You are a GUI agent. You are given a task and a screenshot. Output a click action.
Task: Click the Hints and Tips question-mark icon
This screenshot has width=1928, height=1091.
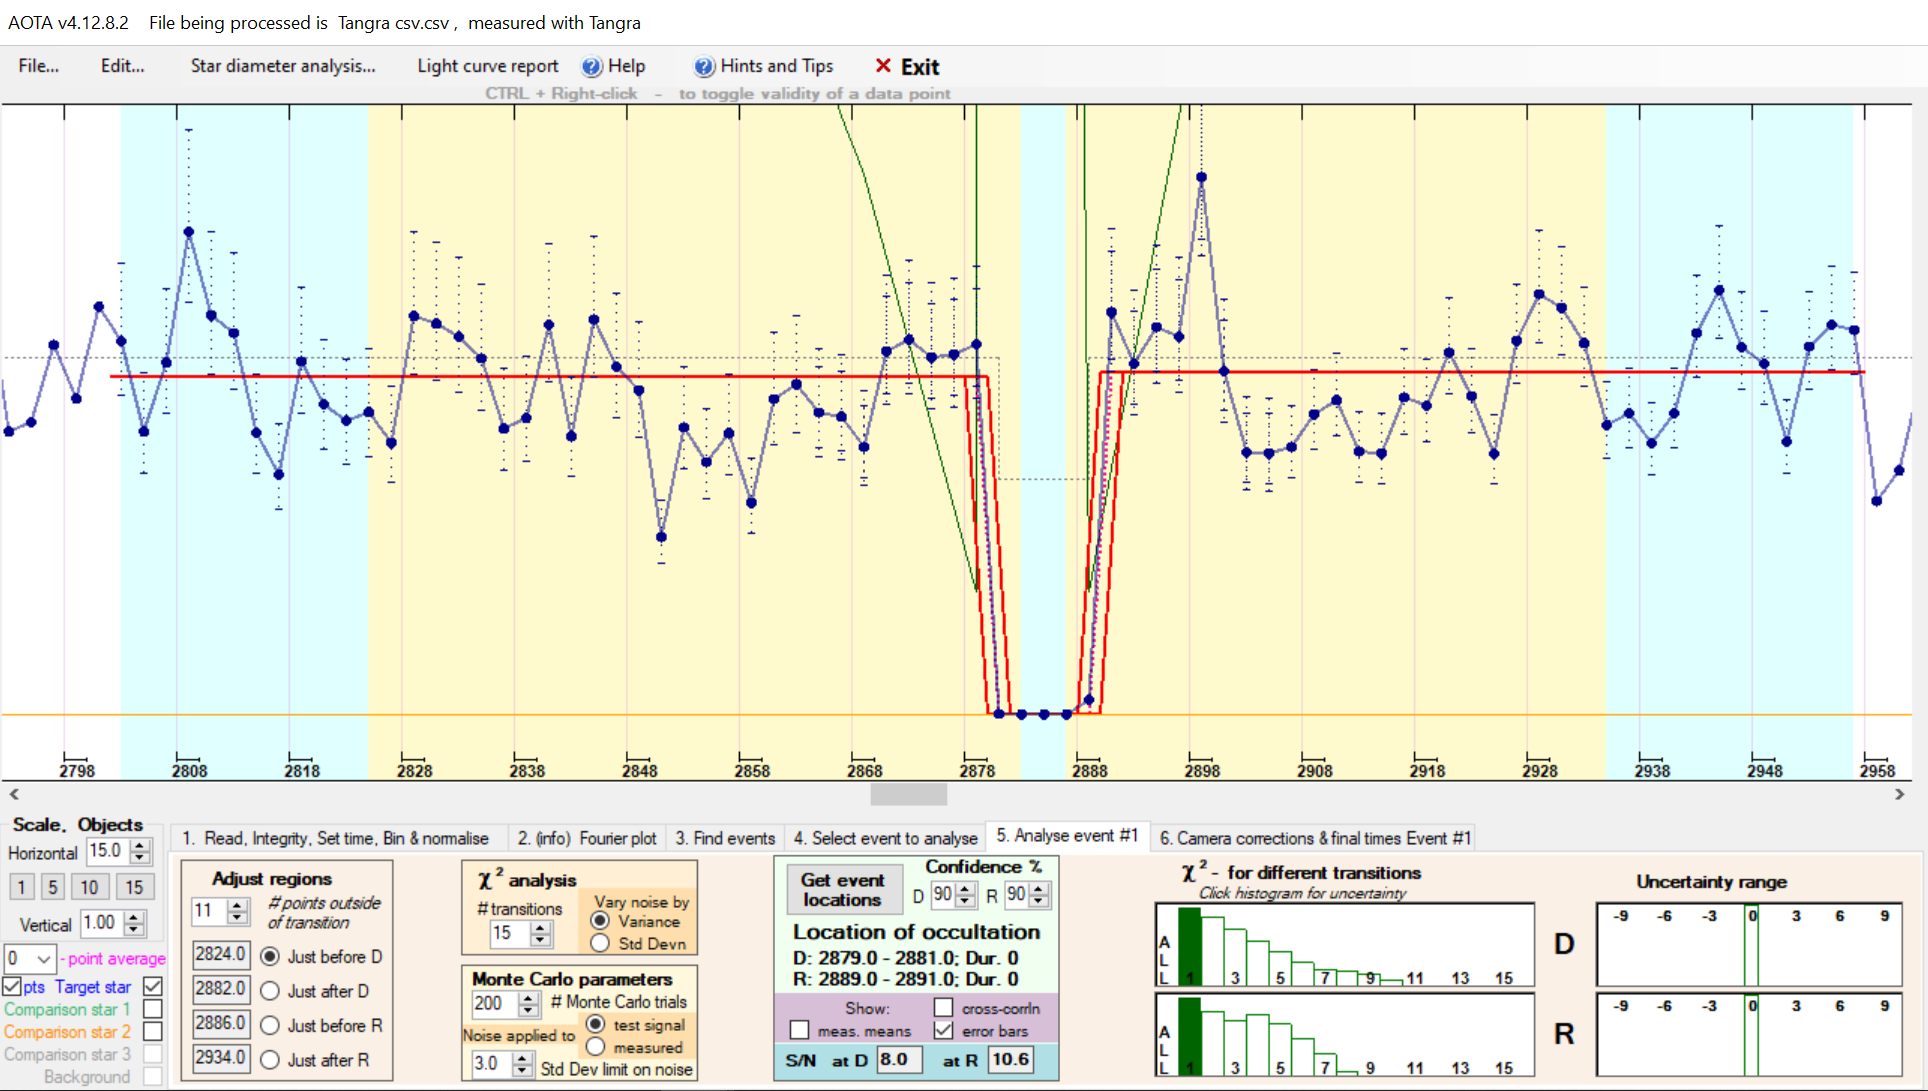[704, 67]
